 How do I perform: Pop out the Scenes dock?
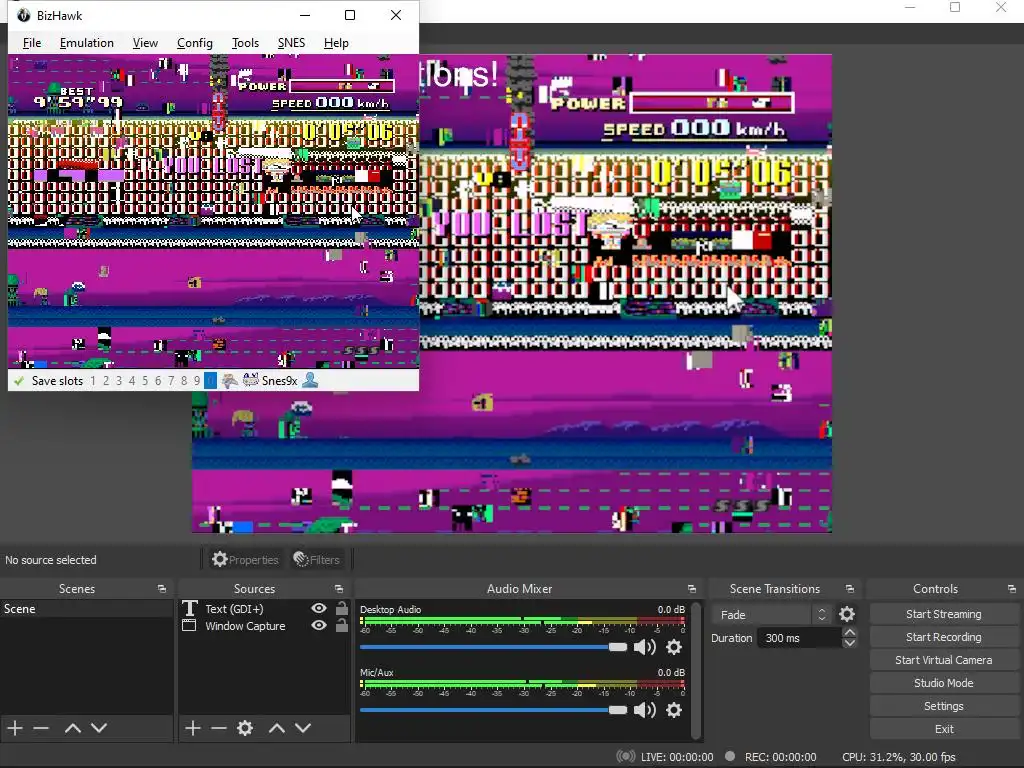(x=161, y=589)
